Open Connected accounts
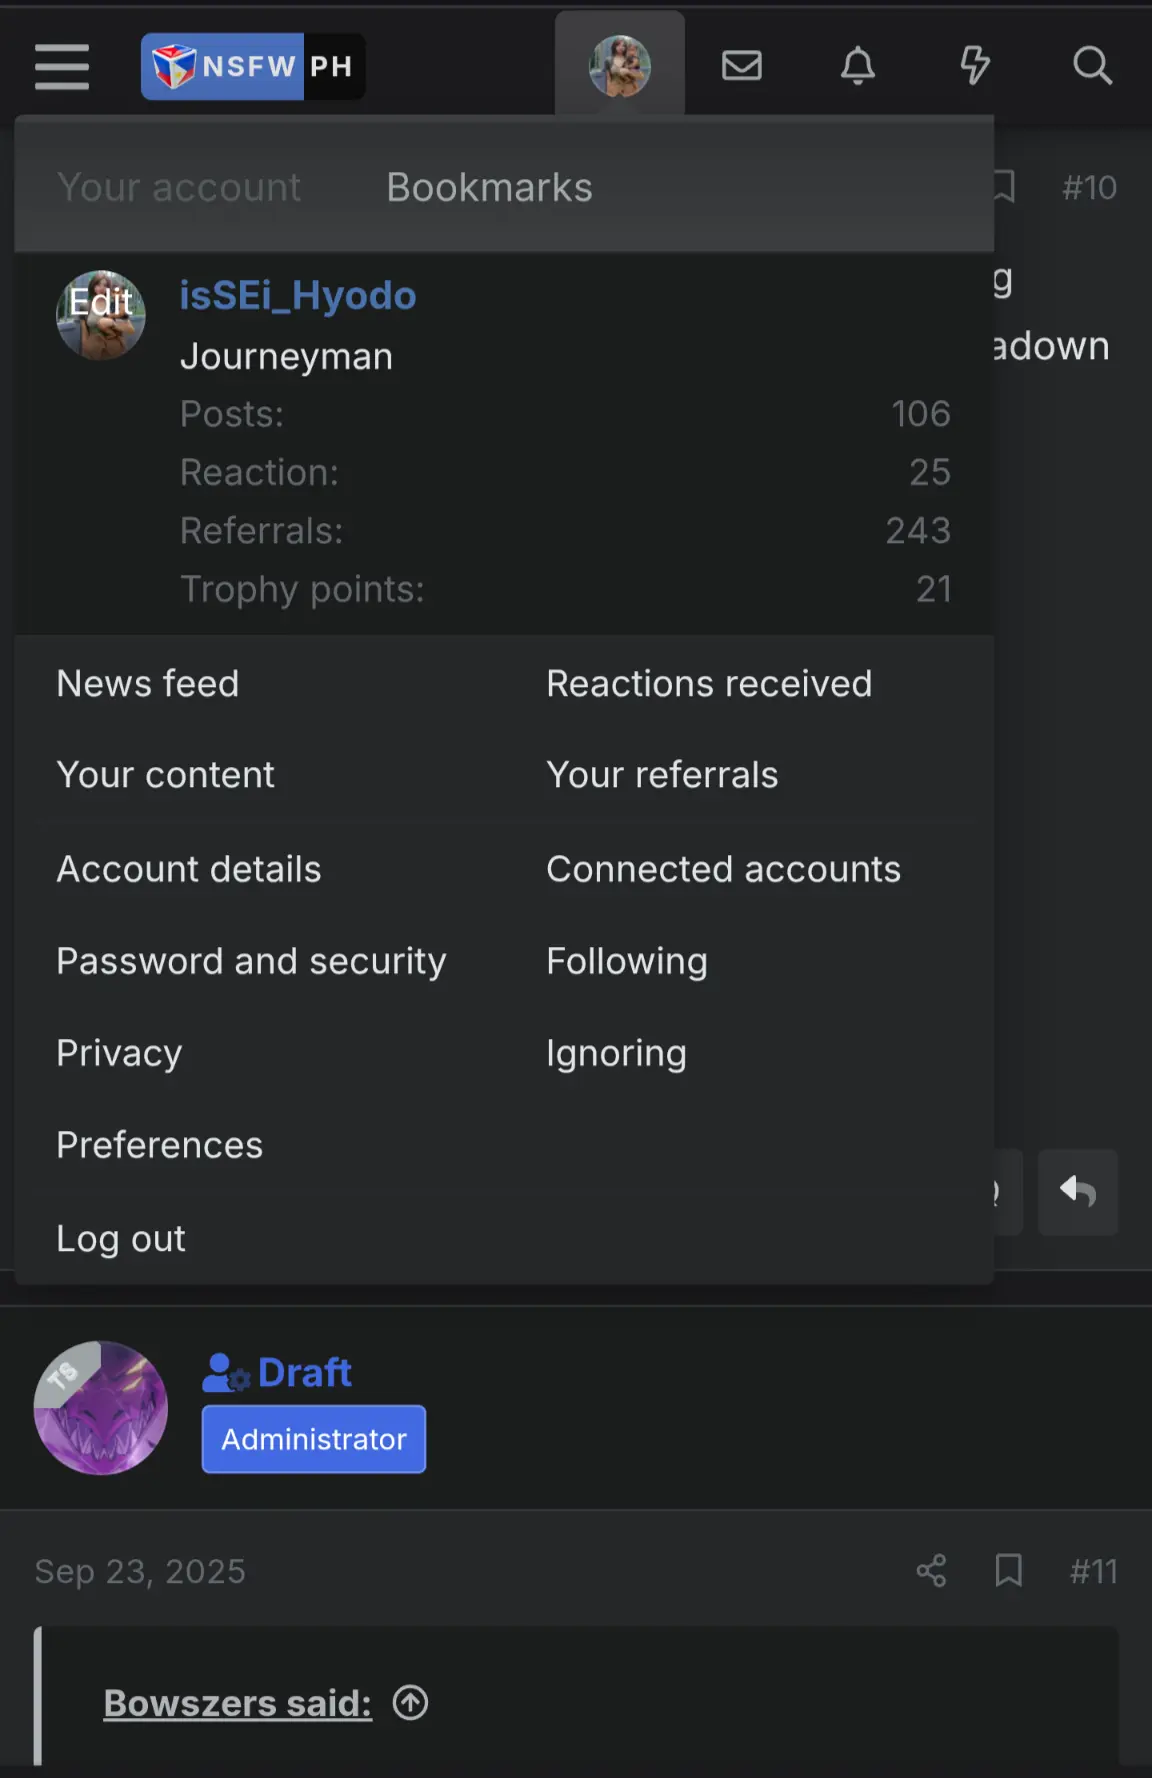 tap(724, 869)
